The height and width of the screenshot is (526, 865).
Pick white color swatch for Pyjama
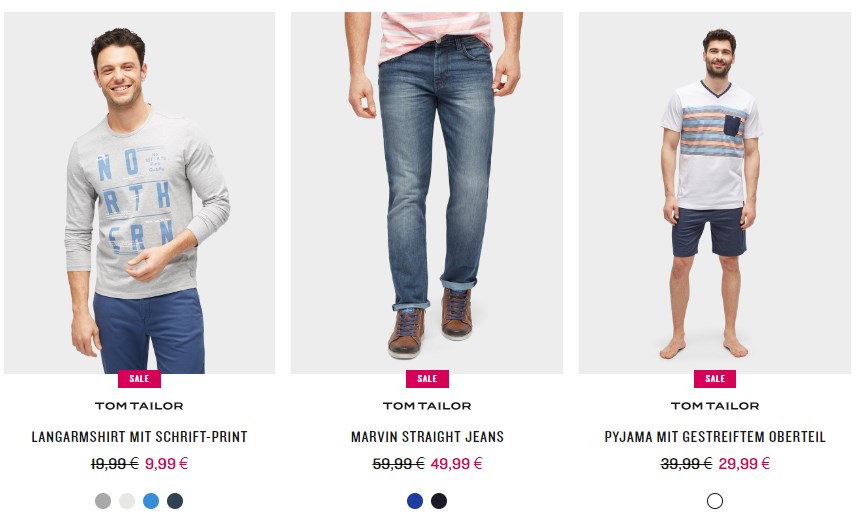tap(715, 501)
